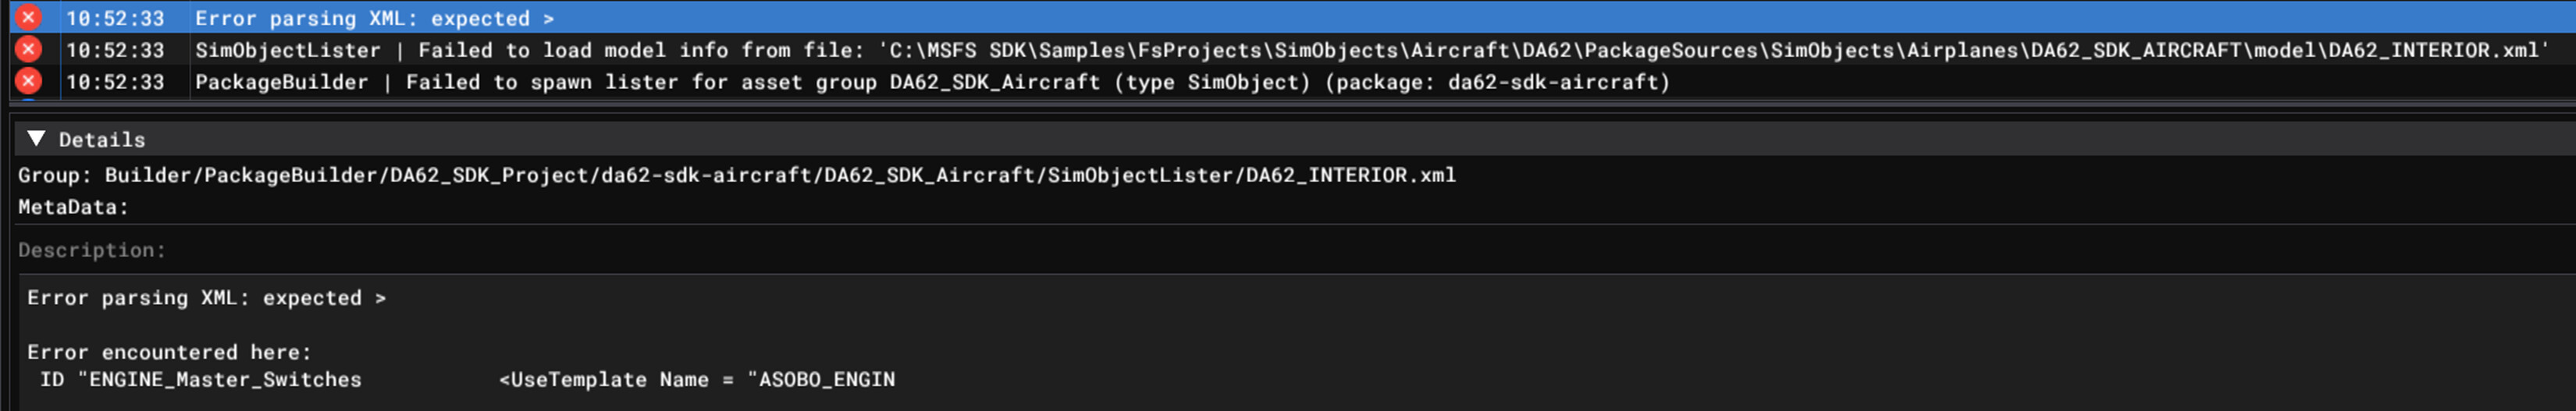The width and height of the screenshot is (2576, 411).
Task: Click the timestamp on the SimObjectLister row
Action: coord(115,50)
